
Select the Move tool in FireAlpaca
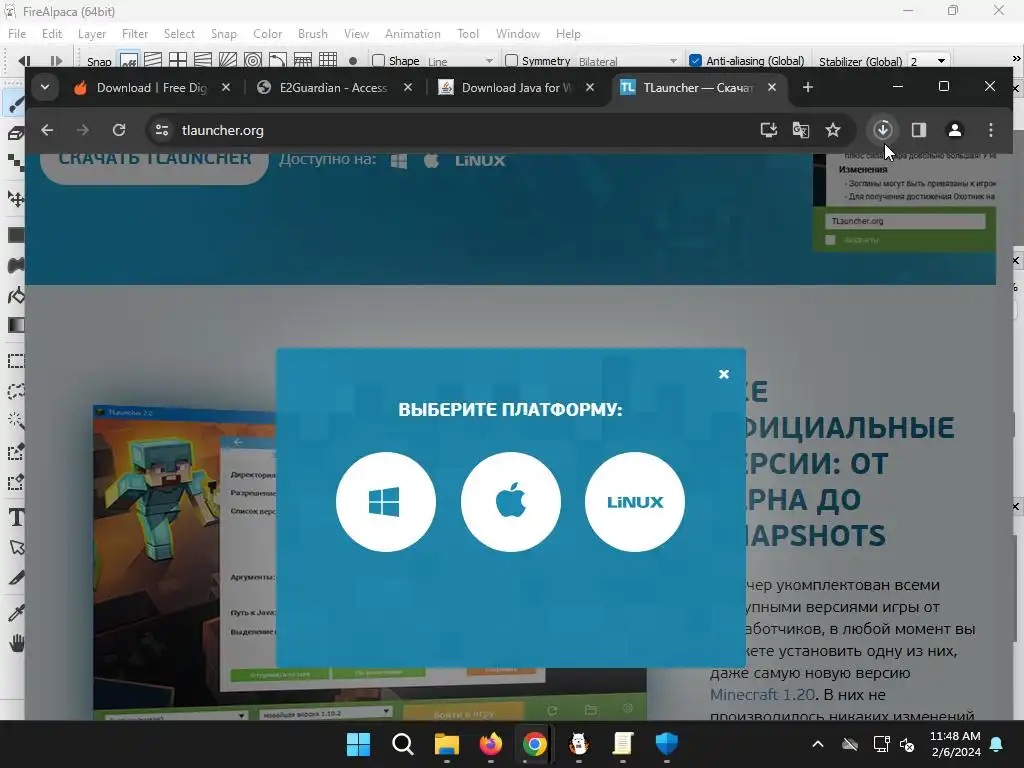14,199
